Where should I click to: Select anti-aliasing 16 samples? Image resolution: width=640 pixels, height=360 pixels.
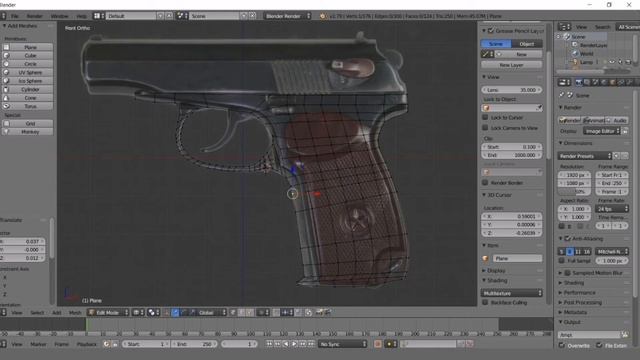point(587,252)
